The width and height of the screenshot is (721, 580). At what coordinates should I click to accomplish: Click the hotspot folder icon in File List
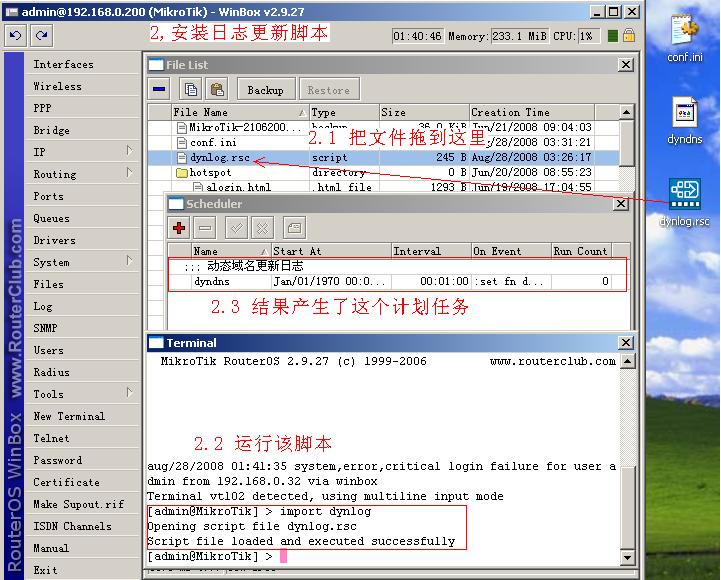tap(182, 172)
